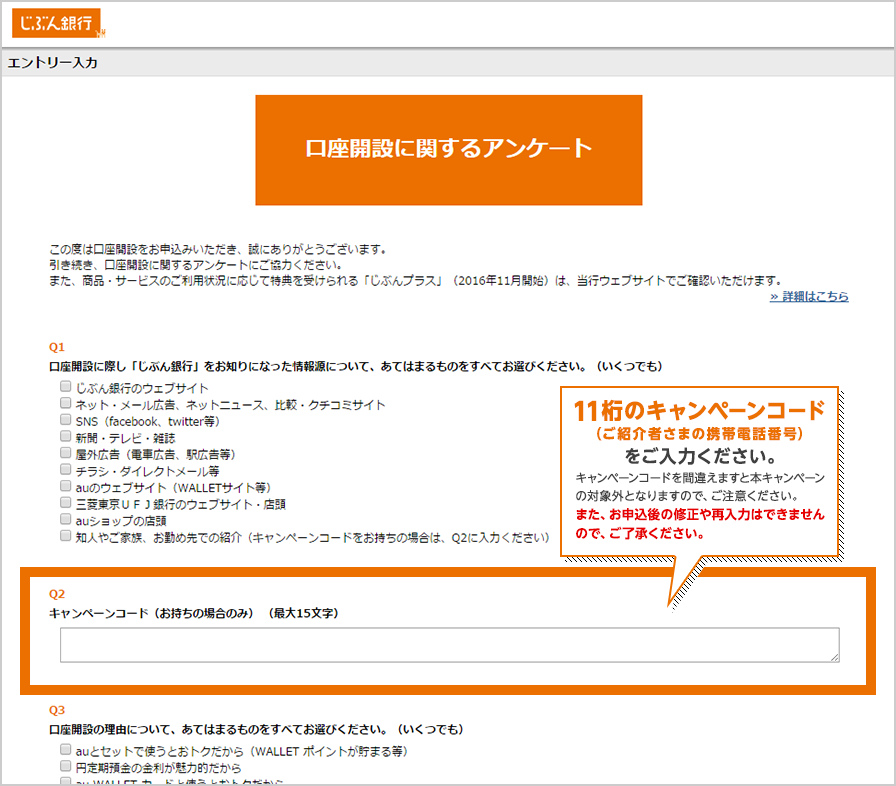
Task: Check auとセットで使うとおトクだから in Q3
Action: tap(66, 750)
